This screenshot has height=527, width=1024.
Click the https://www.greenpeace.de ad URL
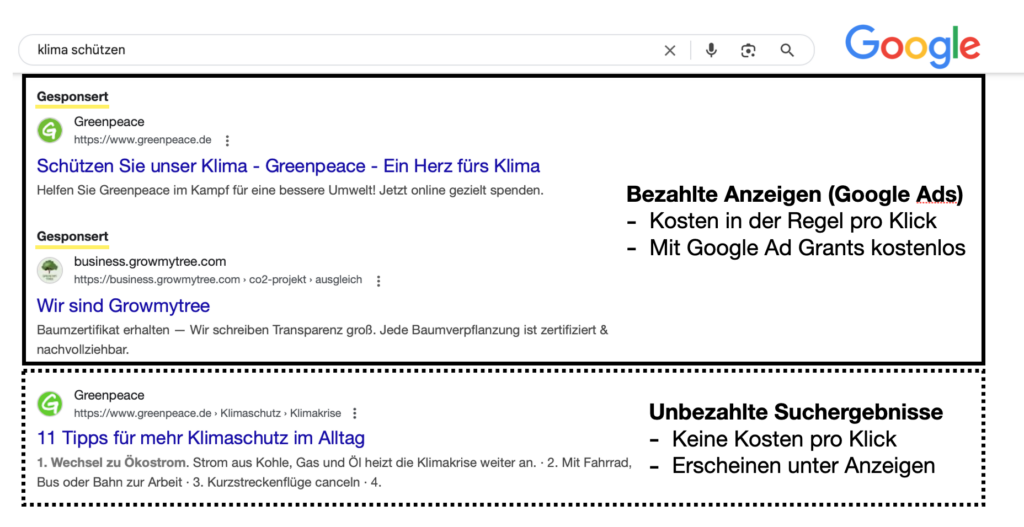[142, 140]
